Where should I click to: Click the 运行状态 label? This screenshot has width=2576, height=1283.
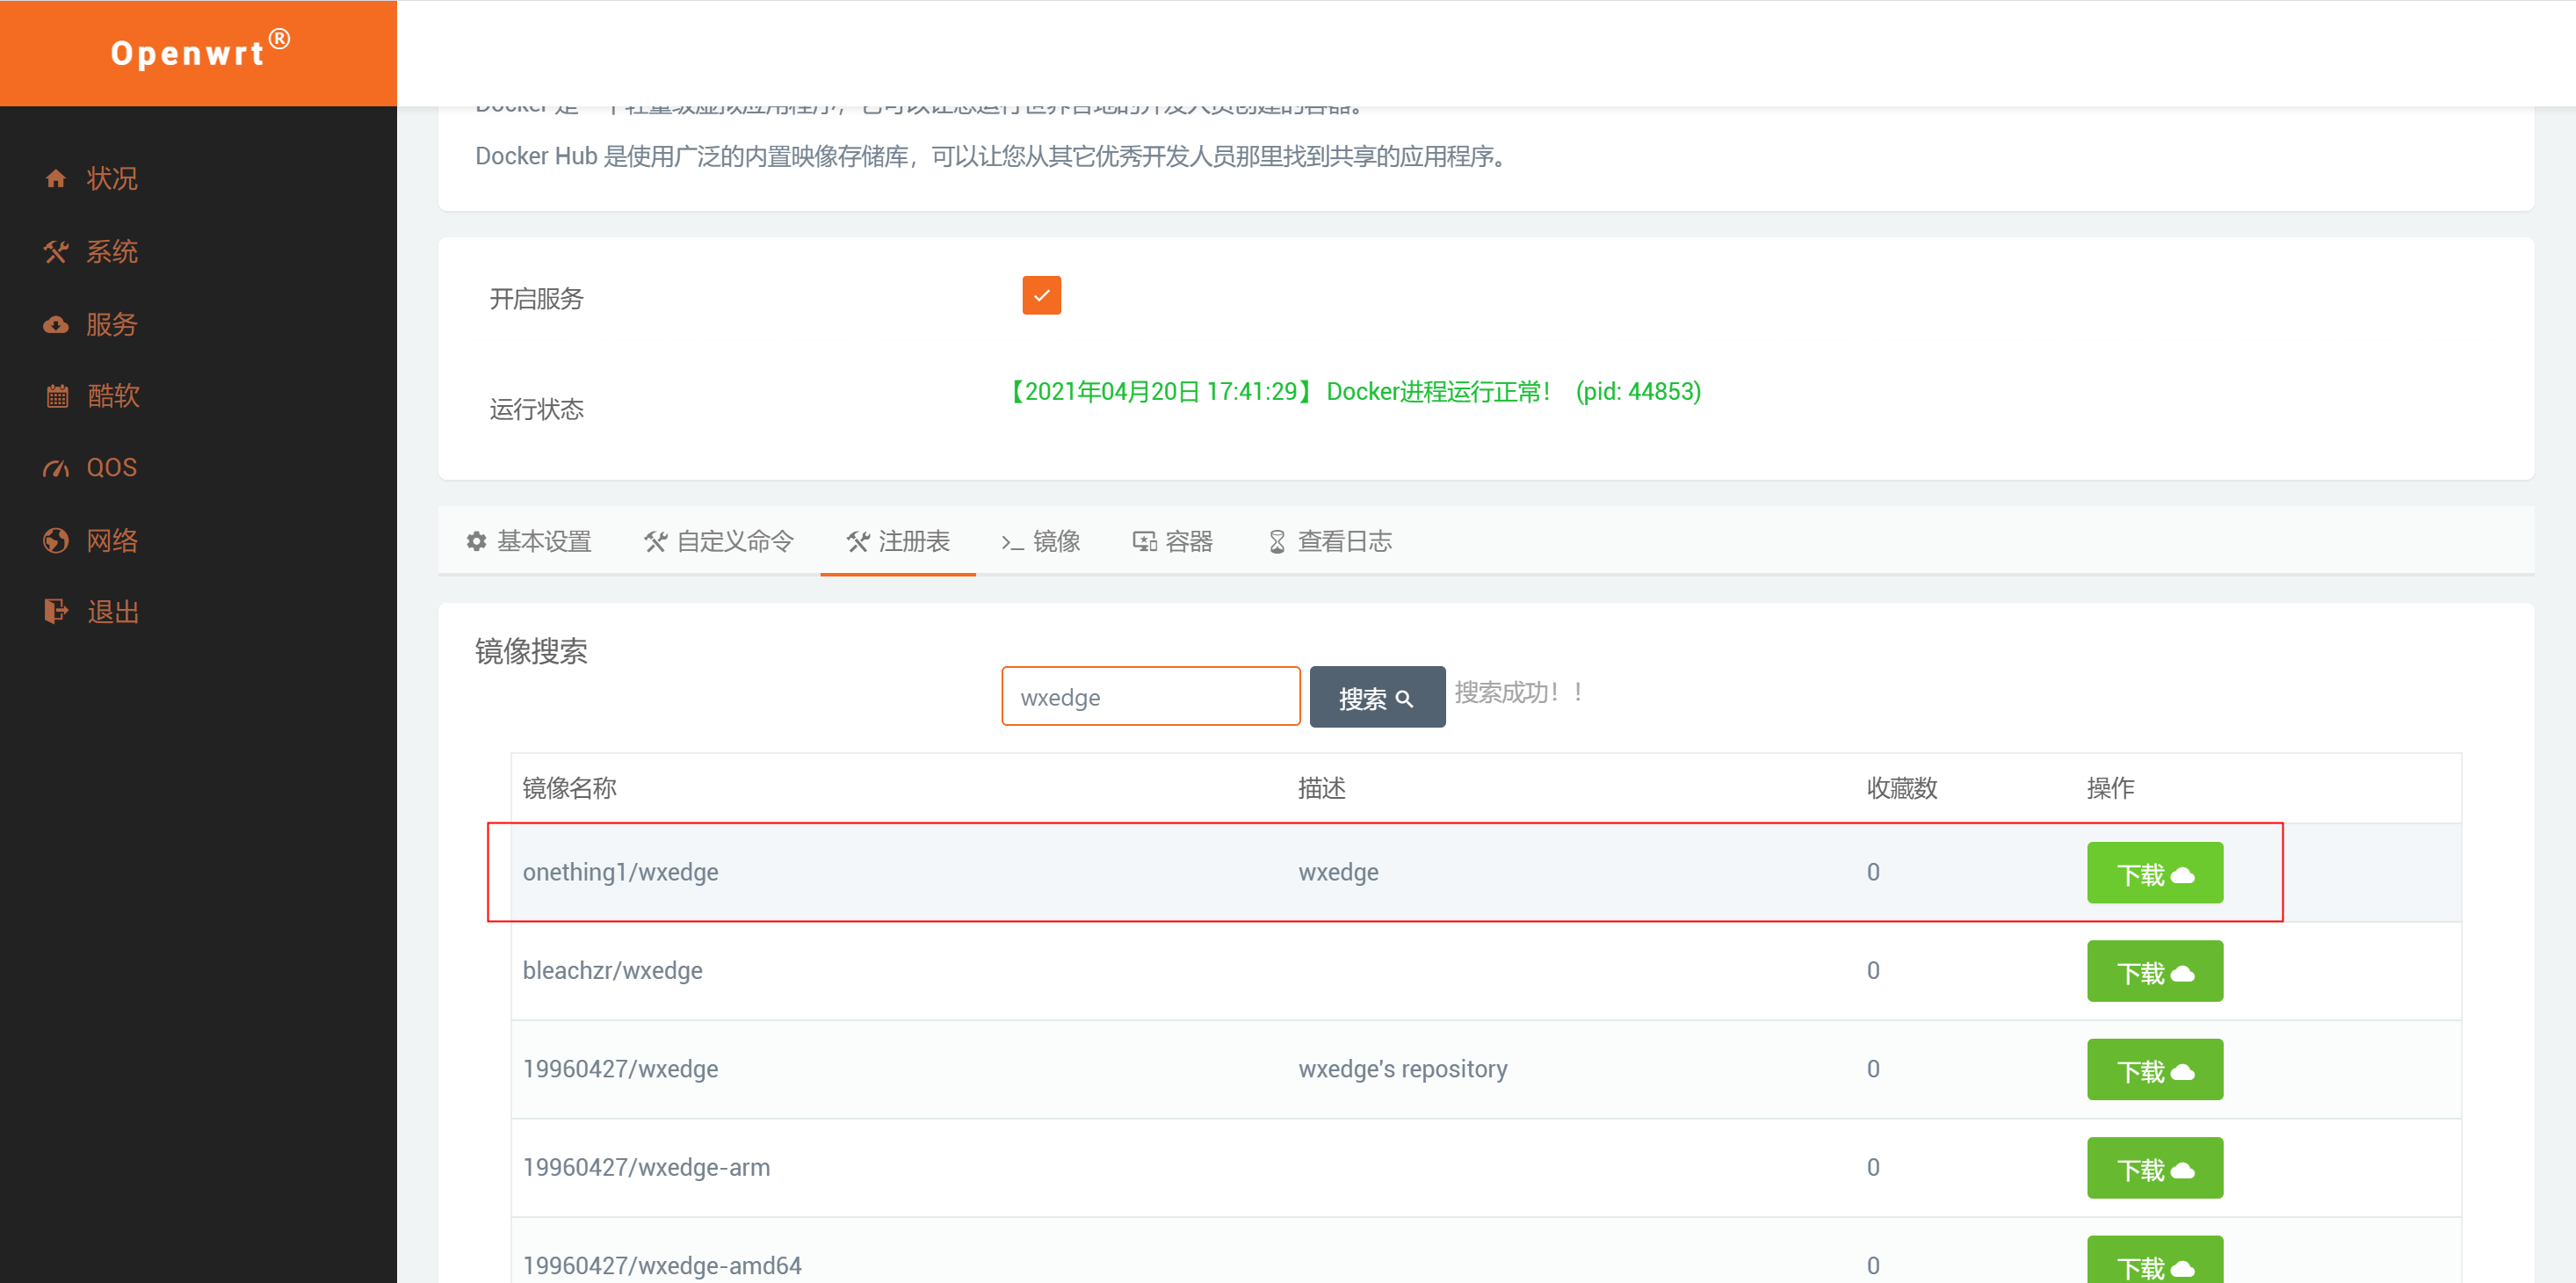click(536, 410)
